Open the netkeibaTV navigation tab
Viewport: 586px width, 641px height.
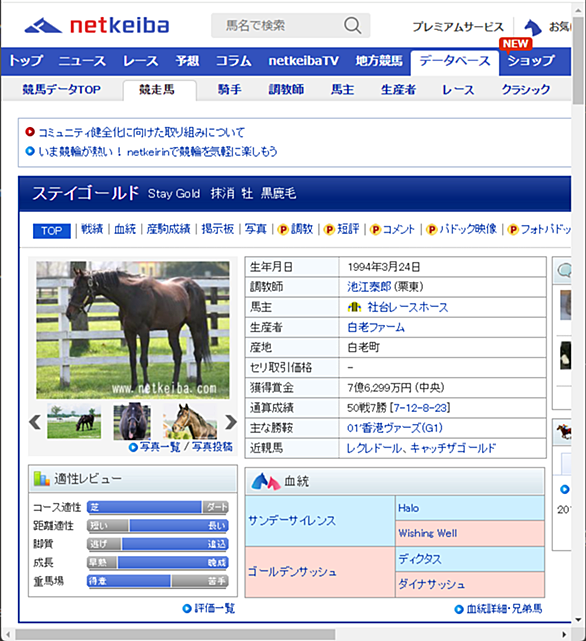[x=303, y=61]
